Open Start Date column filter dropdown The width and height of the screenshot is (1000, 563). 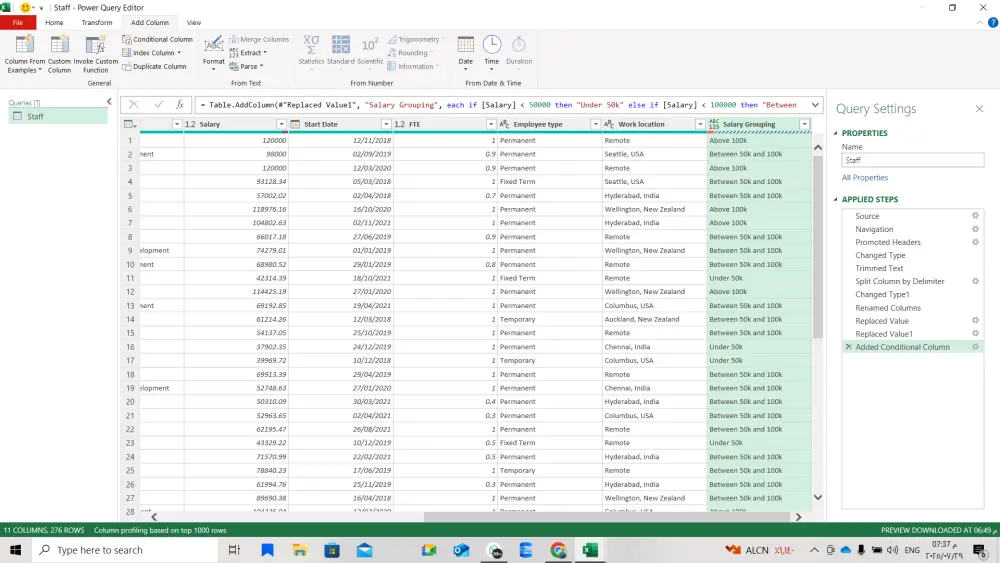pos(386,124)
